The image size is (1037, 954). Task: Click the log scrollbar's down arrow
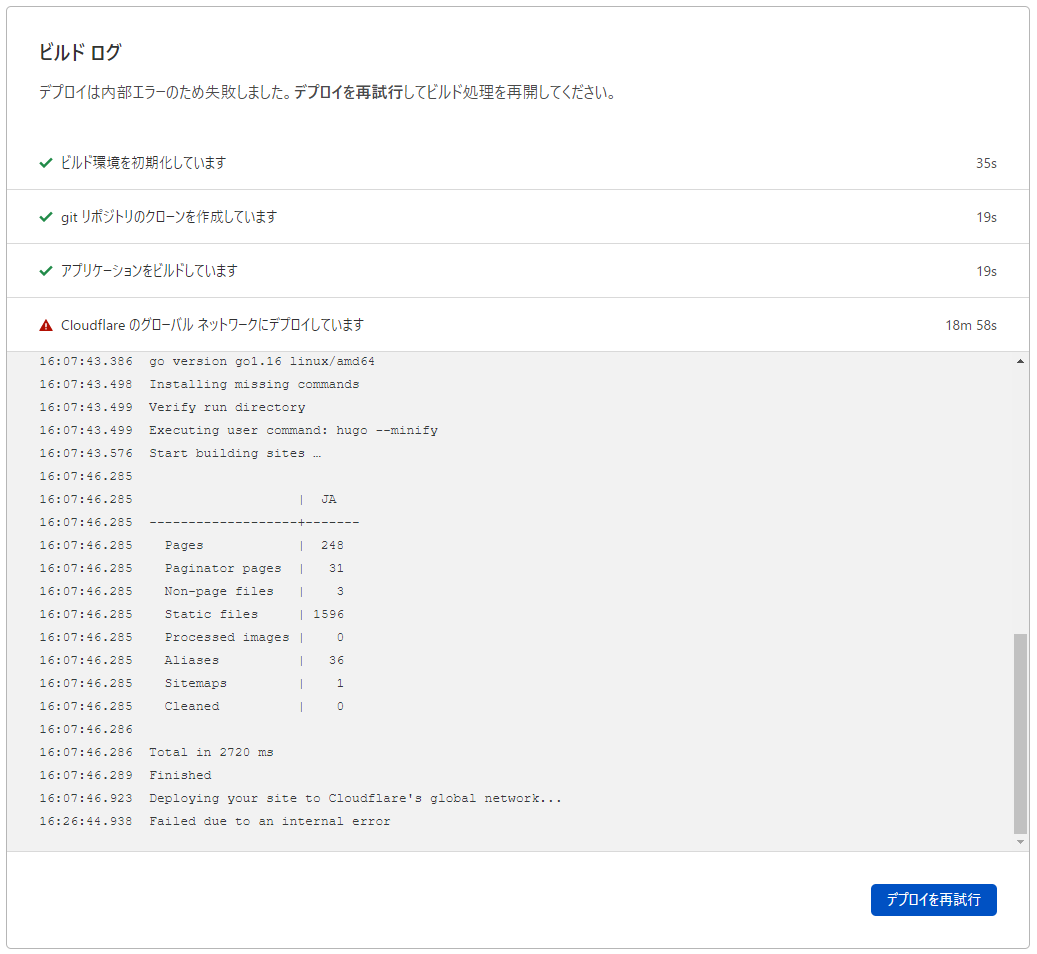[1020, 843]
